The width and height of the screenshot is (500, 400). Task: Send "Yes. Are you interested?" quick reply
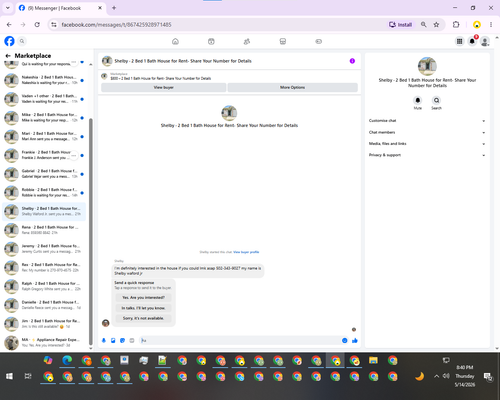(x=143, y=297)
